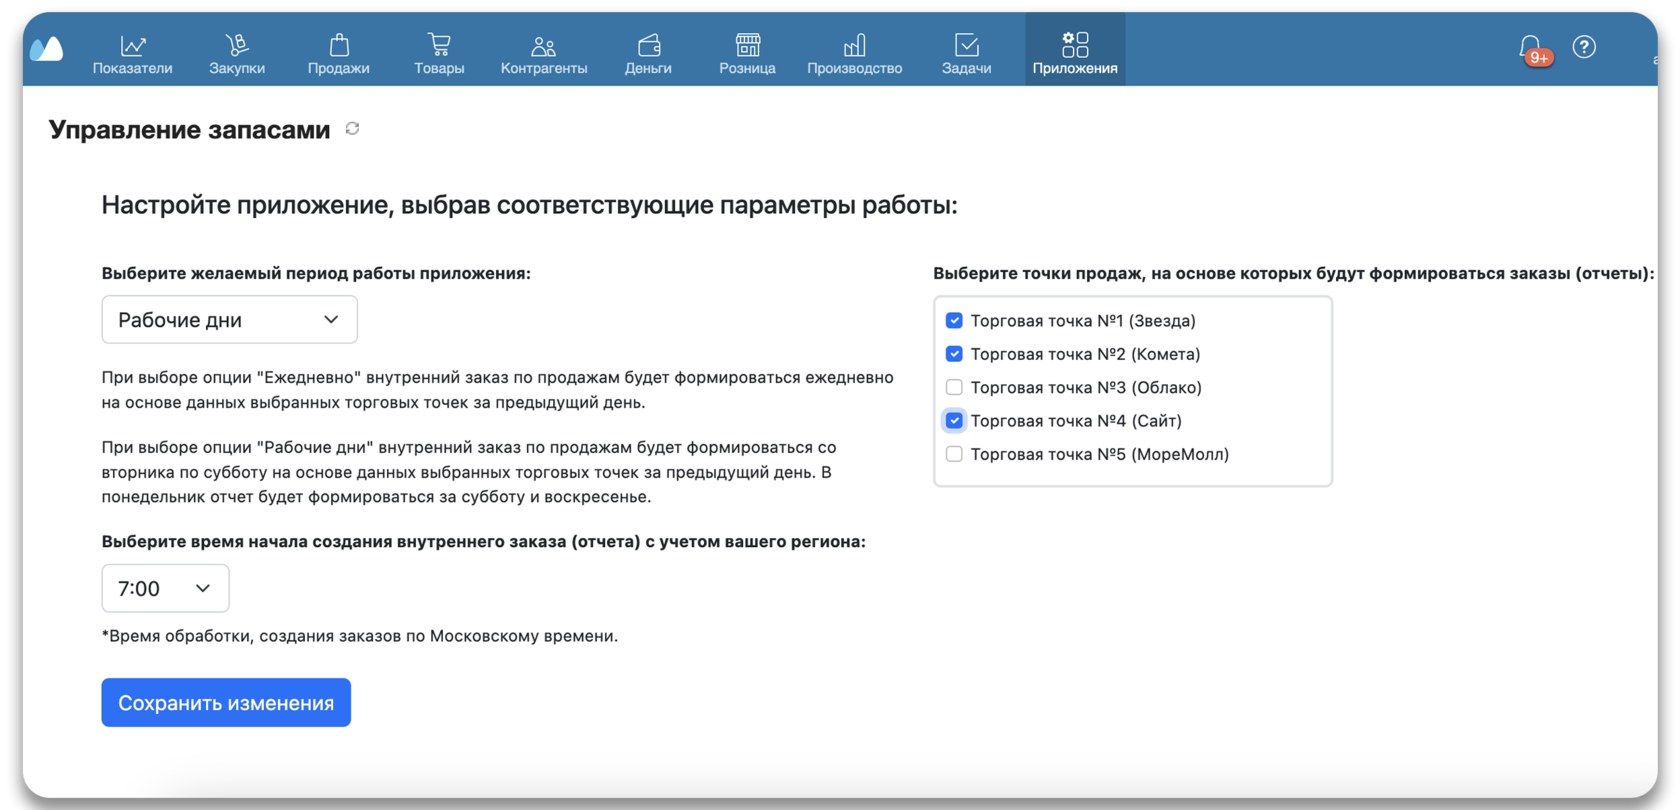
Task: Click the MoySklad logo icon
Action: [x=46, y=48]
